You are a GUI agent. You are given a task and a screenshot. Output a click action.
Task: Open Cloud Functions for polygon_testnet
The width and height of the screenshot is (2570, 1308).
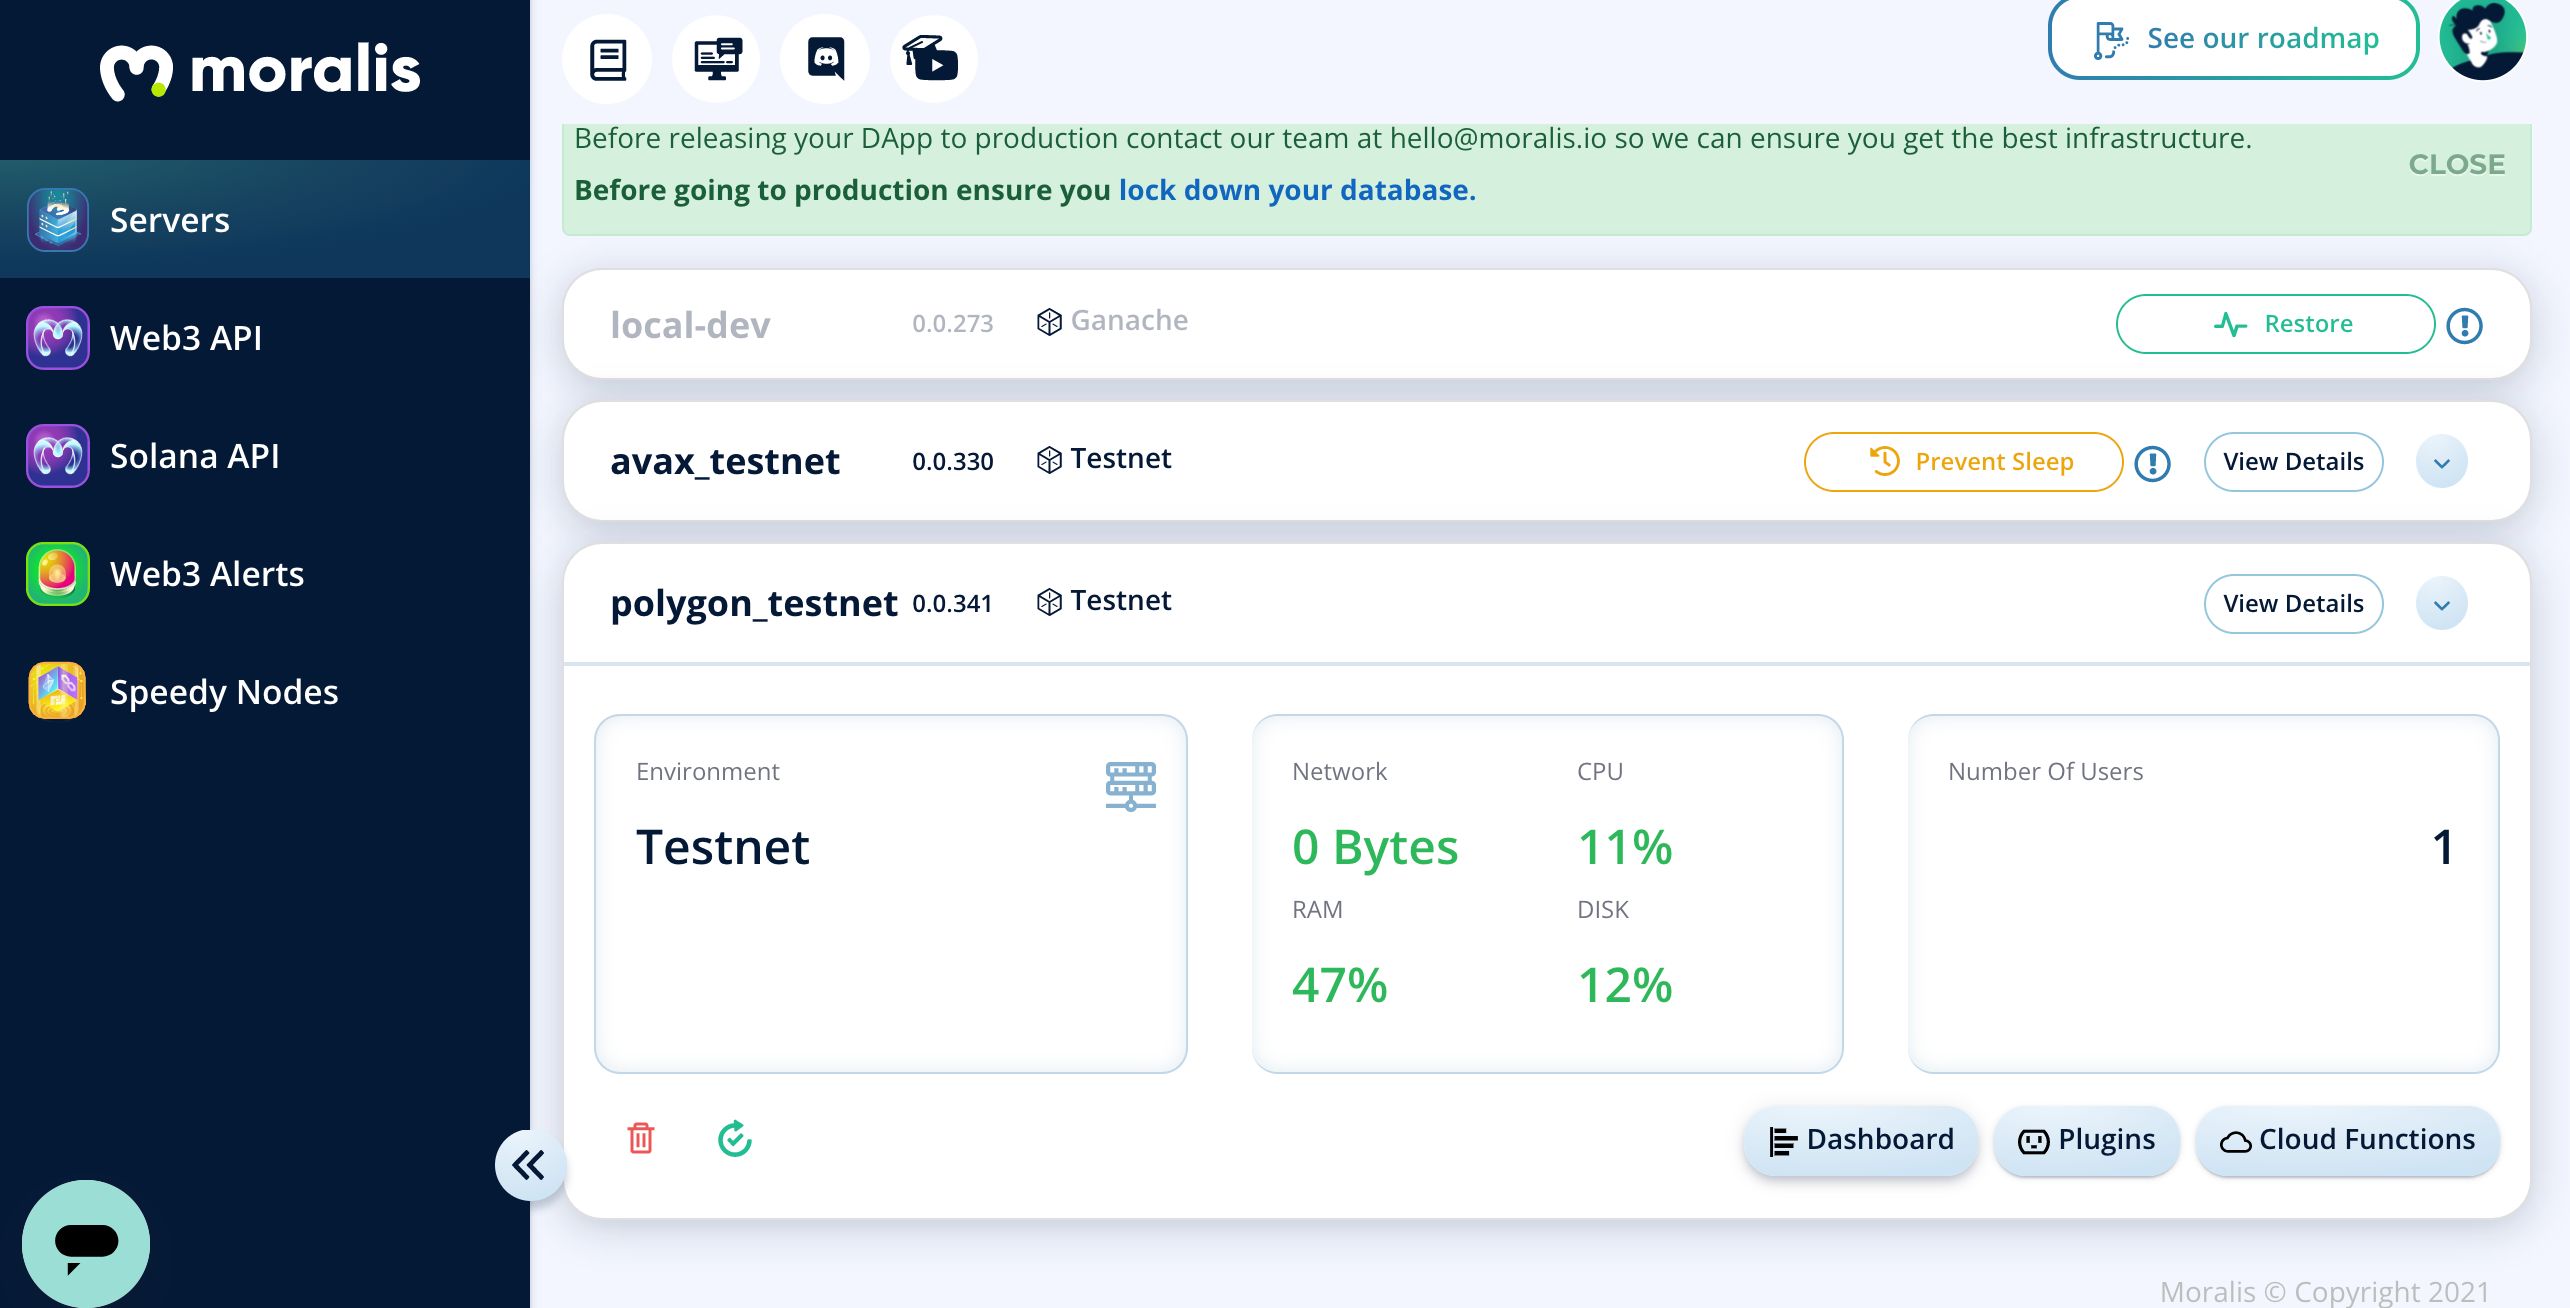(x=2348, y=1140)
